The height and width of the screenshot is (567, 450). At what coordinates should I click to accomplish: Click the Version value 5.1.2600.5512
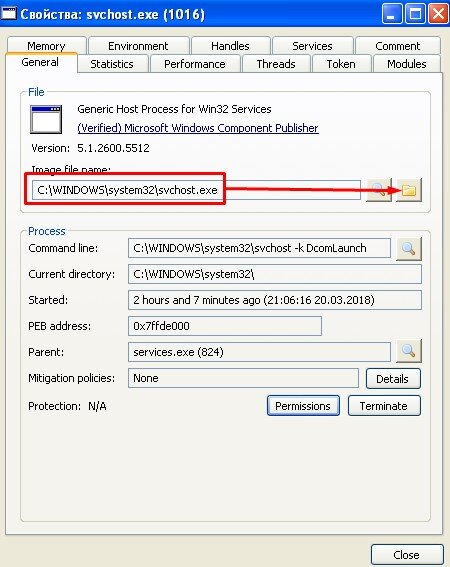[113, 148]
